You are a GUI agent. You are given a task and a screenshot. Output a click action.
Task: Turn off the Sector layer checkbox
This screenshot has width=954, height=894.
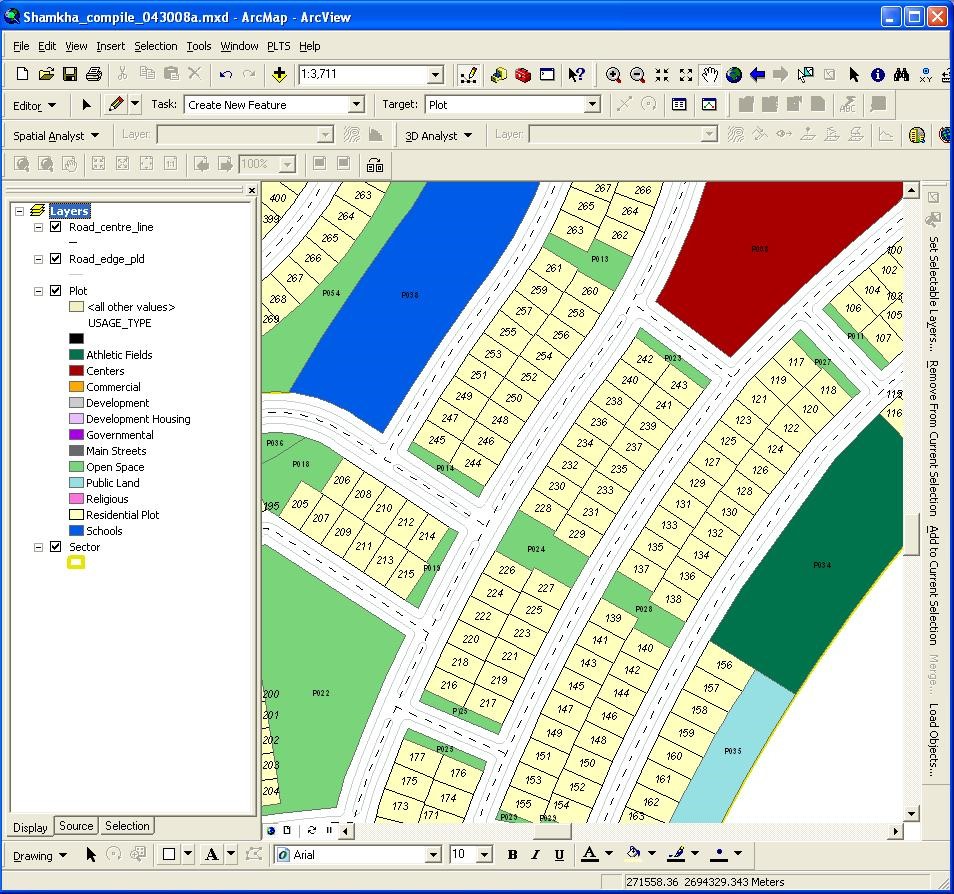pyautogui.click(x=55, y=547)
